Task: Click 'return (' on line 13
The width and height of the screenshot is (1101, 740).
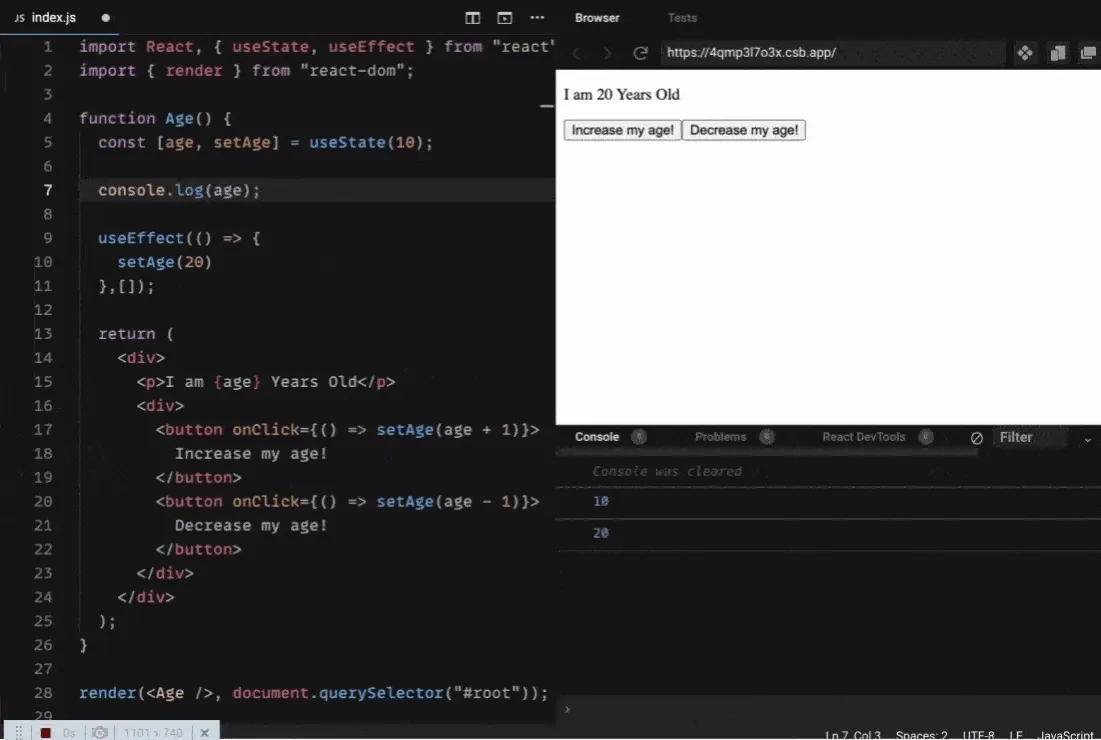Action: point(136,334)
